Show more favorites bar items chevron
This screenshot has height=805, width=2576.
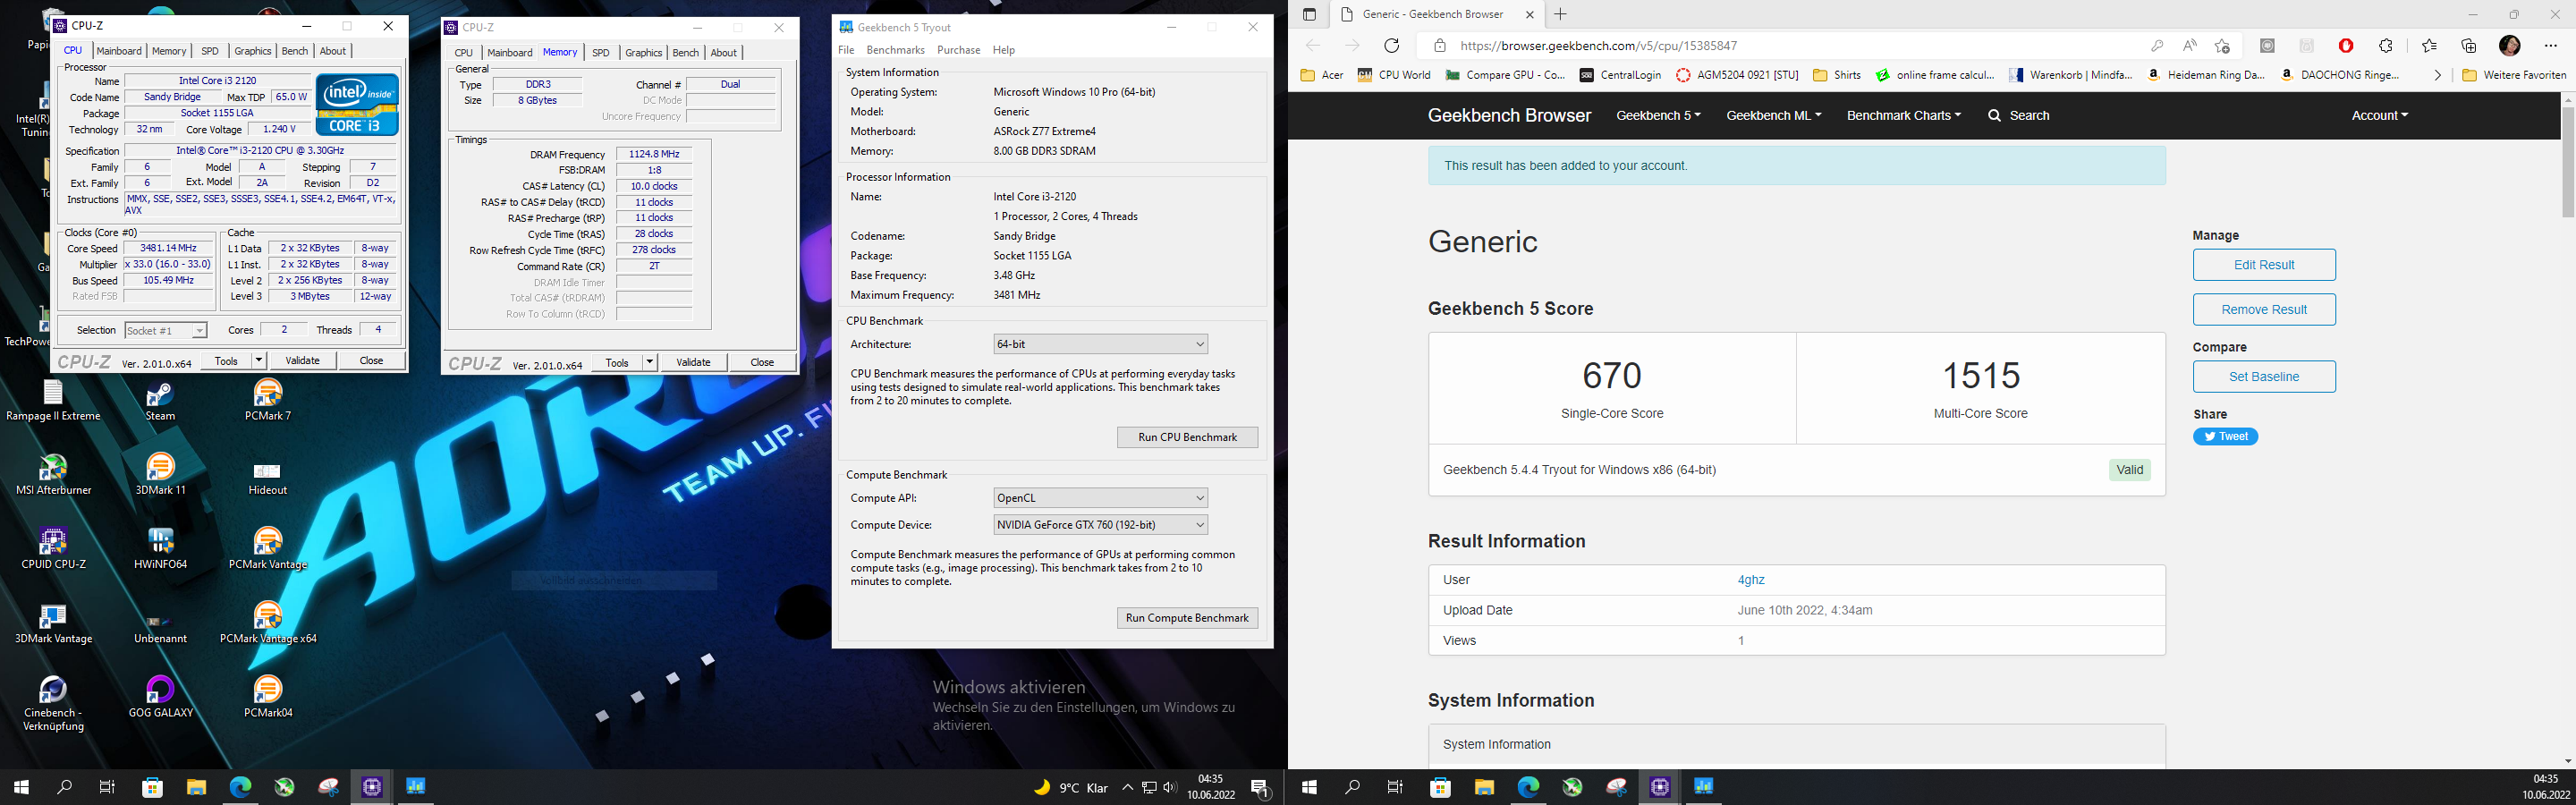[x=2437, y=75]
